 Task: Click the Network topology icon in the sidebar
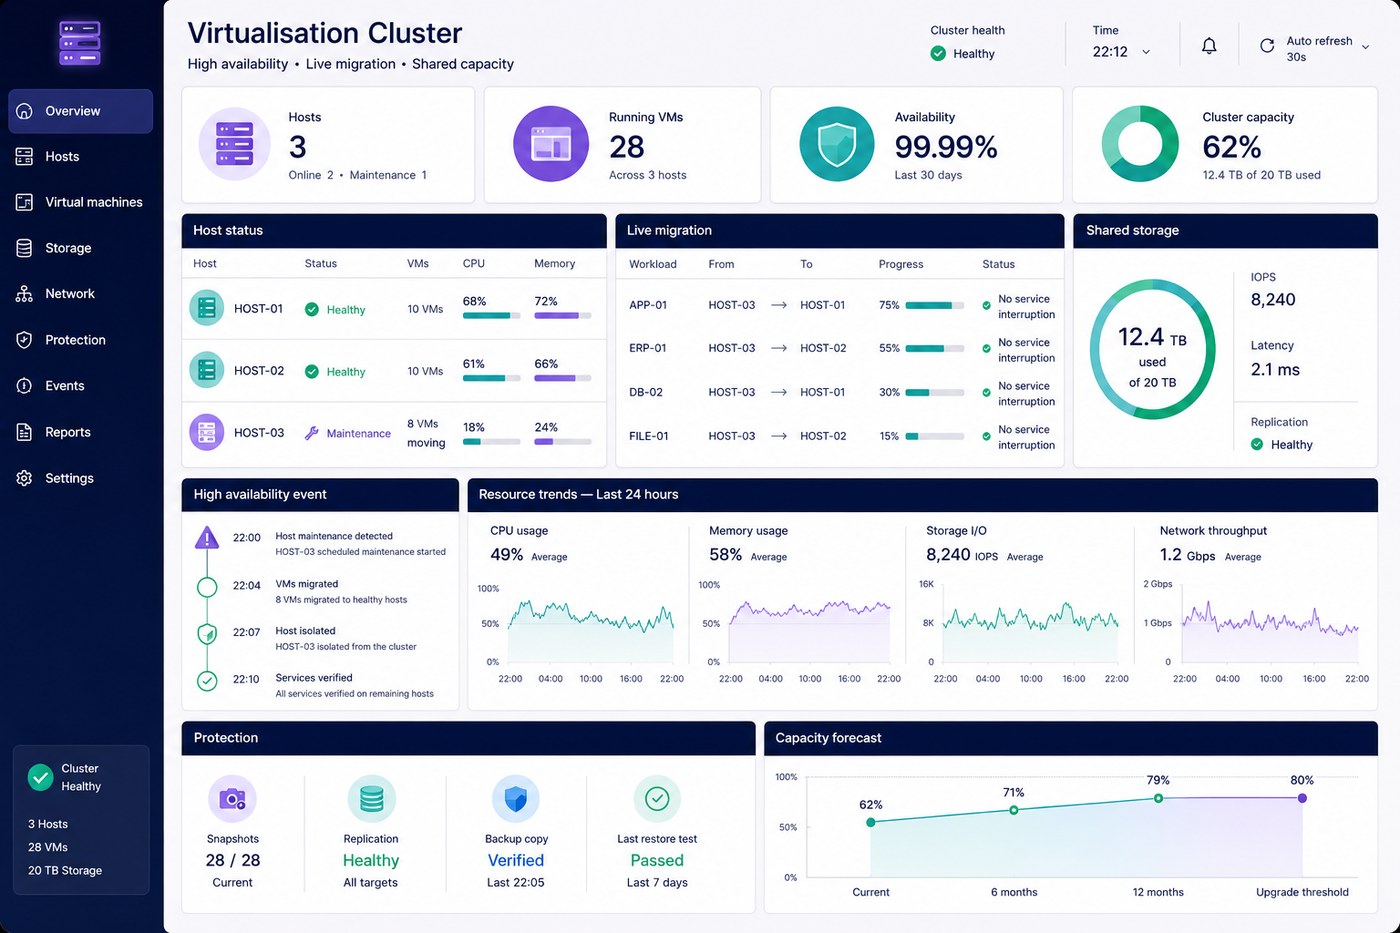click(x=24, y=294)
